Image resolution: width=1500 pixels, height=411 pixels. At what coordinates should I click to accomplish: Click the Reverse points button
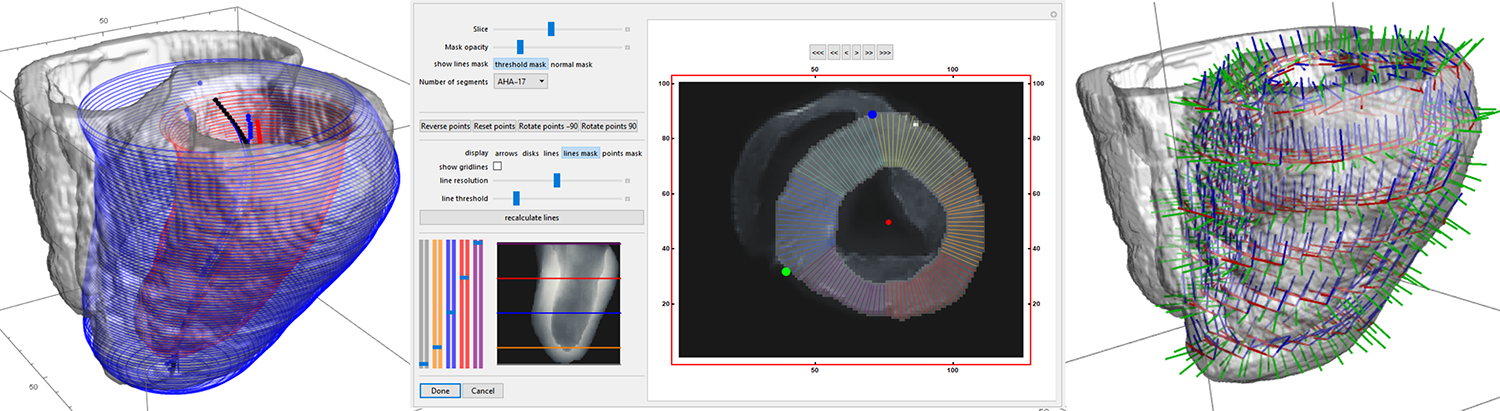point(445,126)
